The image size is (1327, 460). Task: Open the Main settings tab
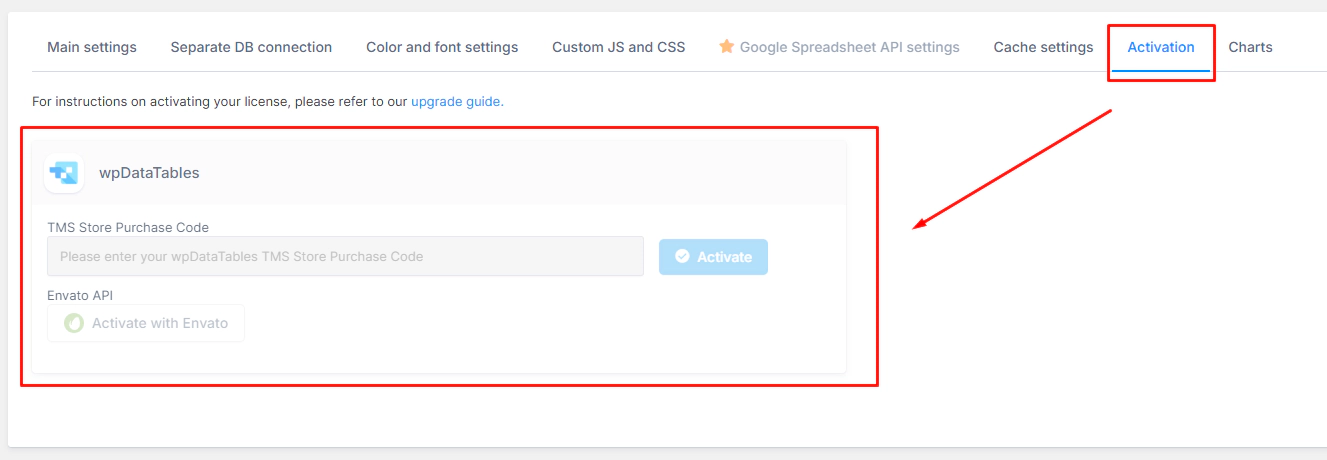coord(92,47)
